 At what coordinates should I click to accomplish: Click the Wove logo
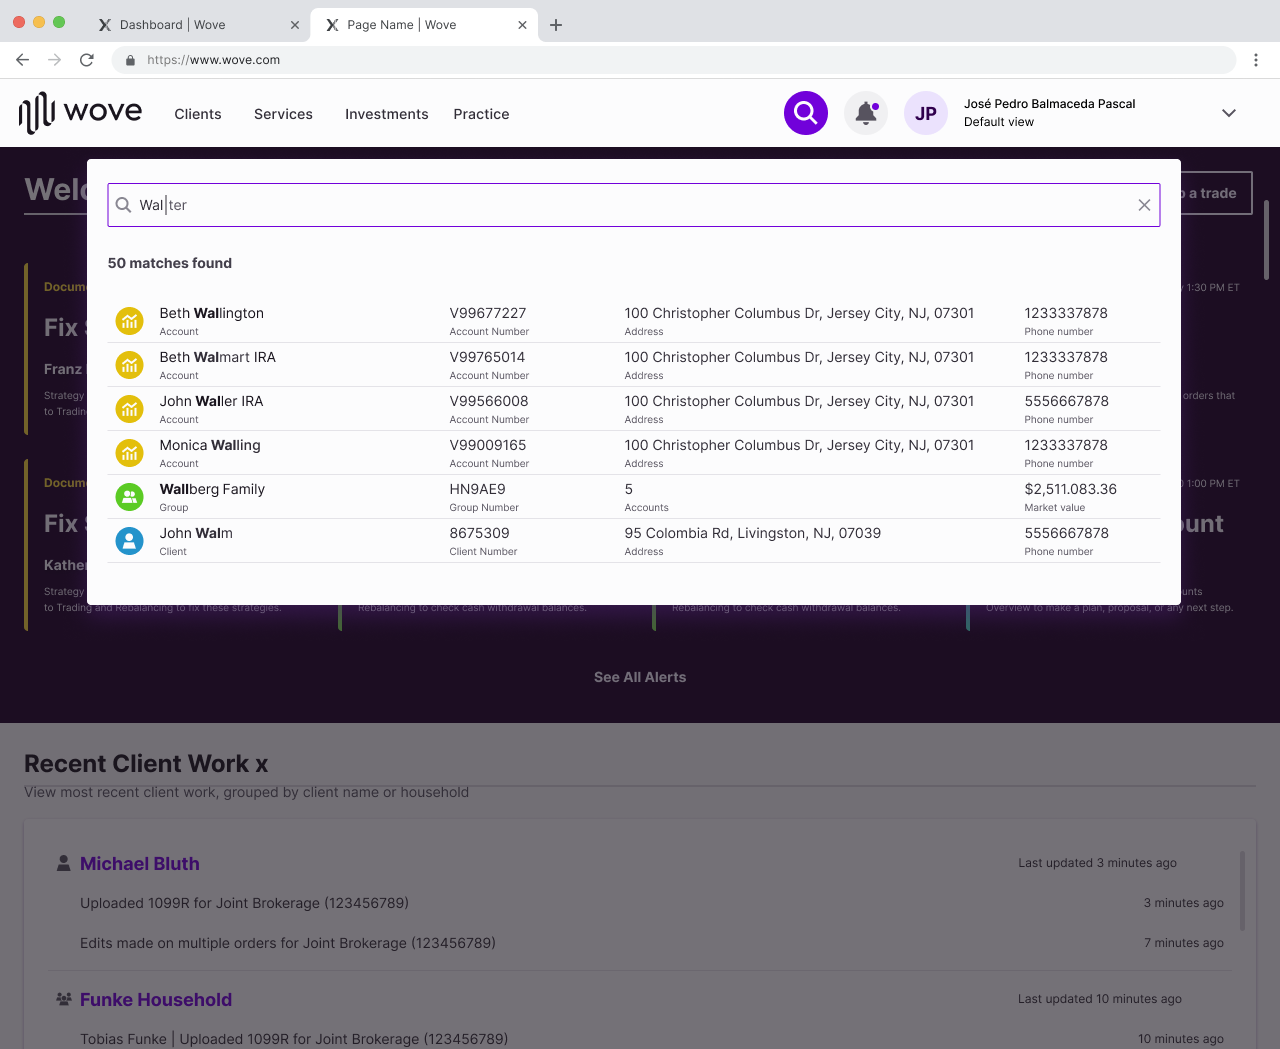81,112
